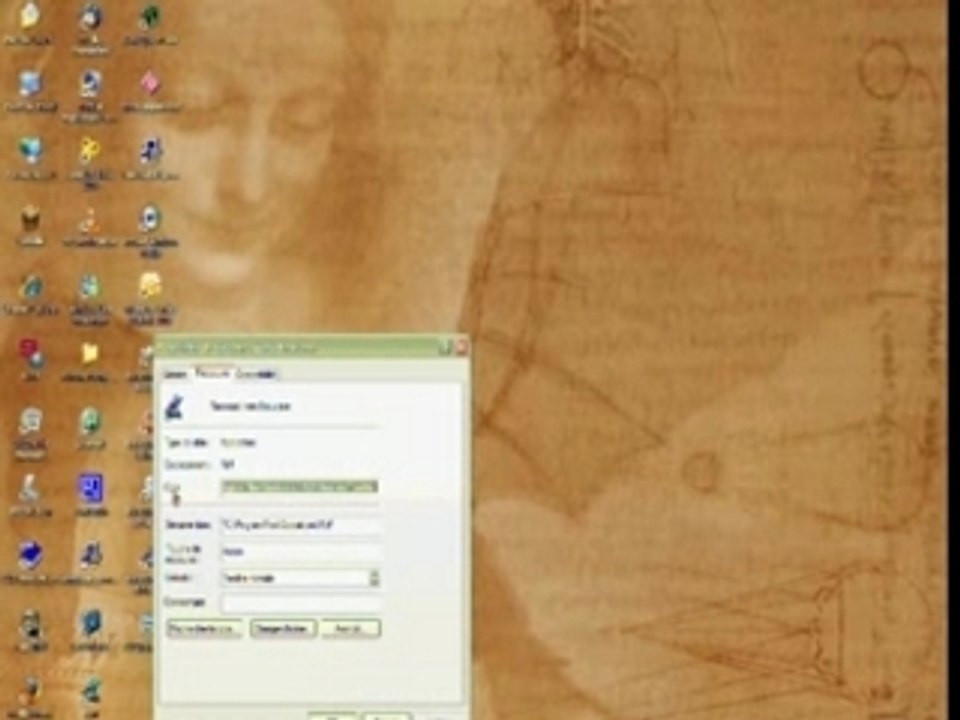Click the green-highlighted Target path field
Viewport: 960px width, 720px height.
pos(299,487)
